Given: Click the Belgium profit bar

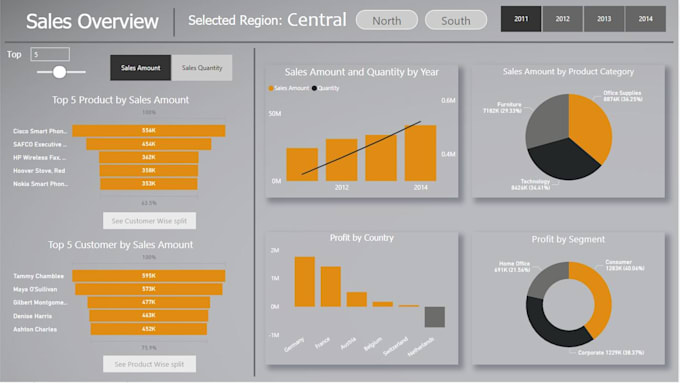Looking at the screenshot, I should click(382, 304).
